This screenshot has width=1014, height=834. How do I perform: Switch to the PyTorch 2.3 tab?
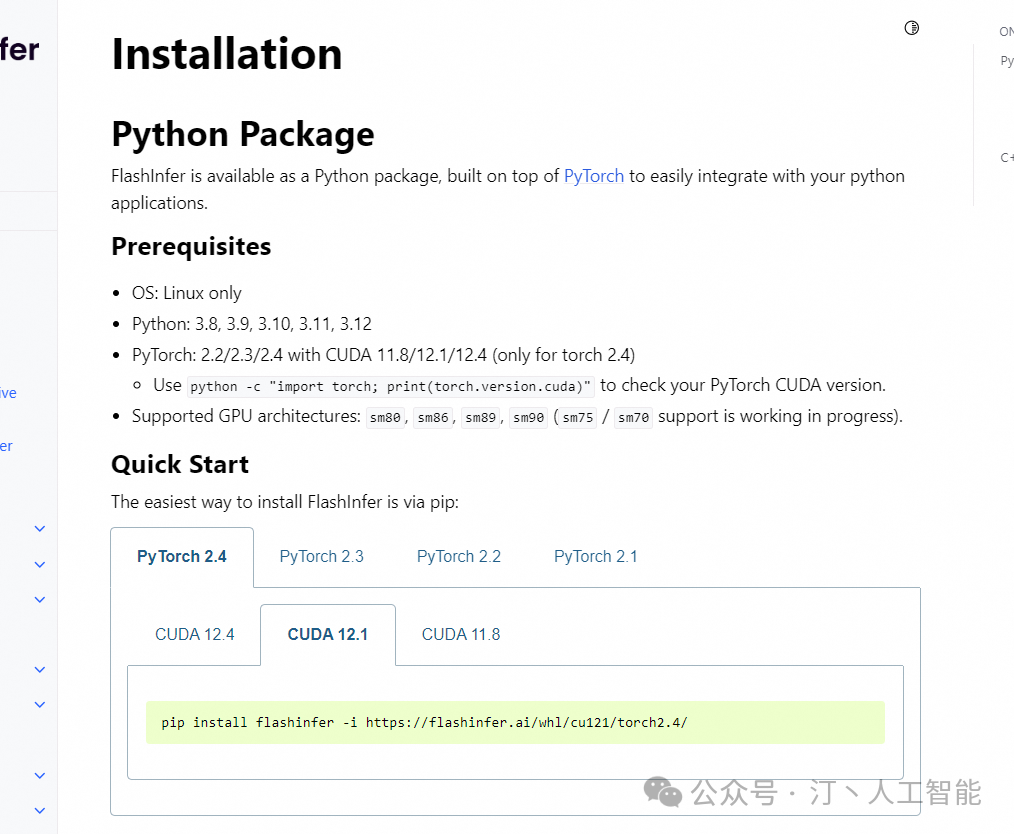(x=321, y=557)
